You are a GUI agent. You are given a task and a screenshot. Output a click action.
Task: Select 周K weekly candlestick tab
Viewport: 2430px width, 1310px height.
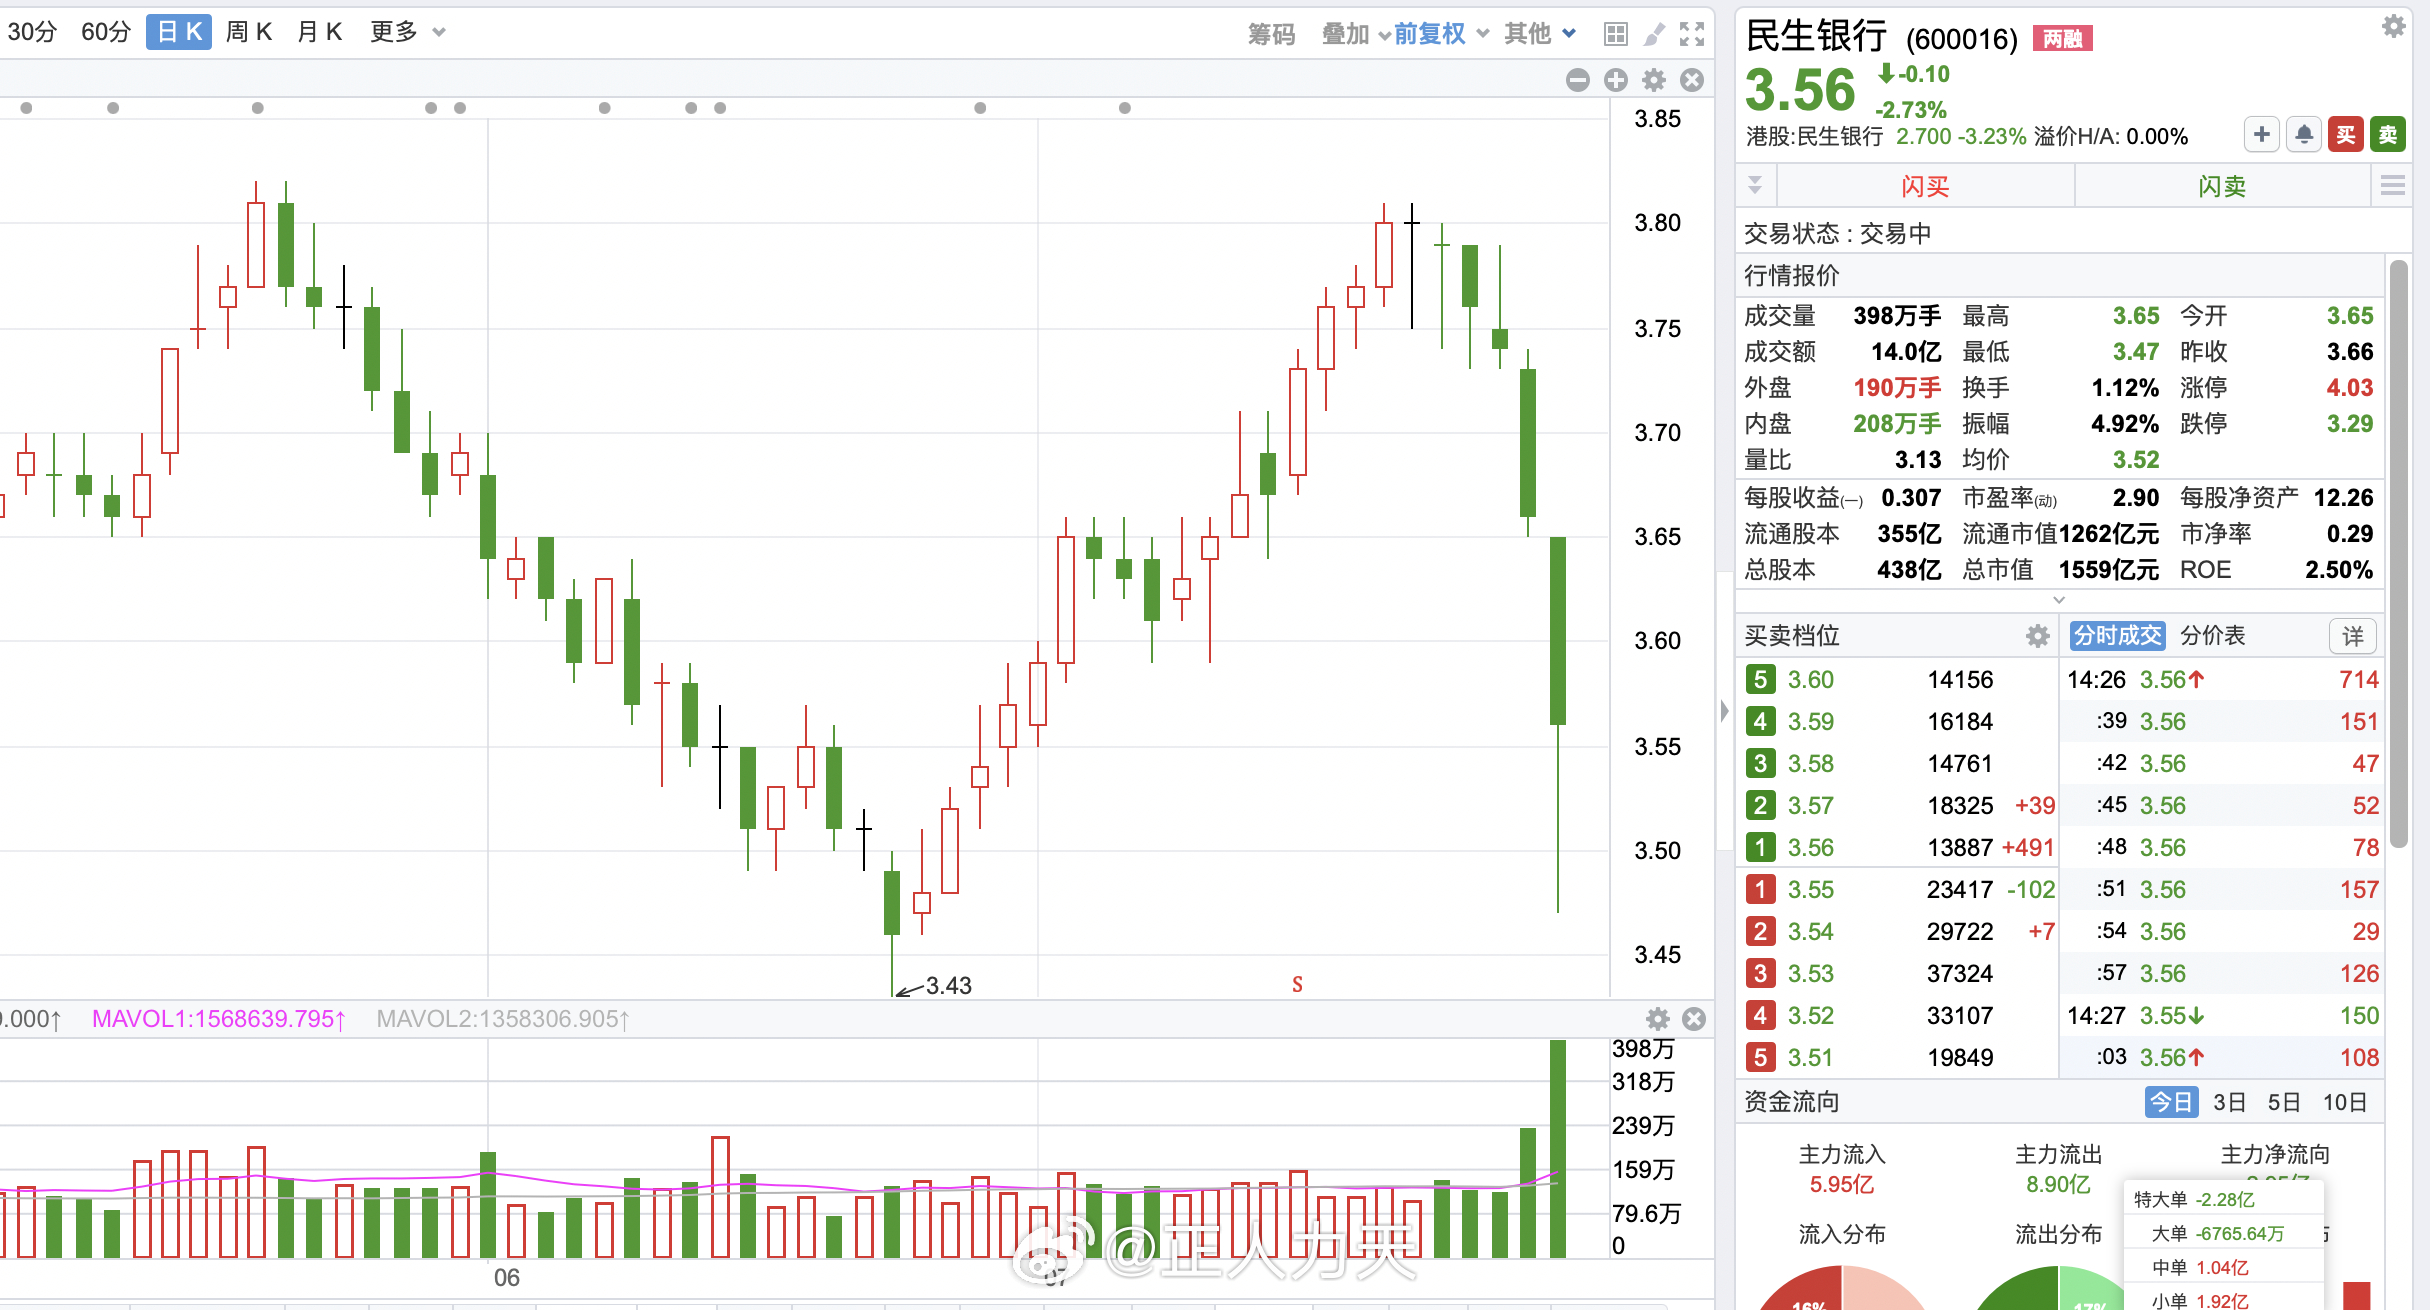tap(249, 32)
